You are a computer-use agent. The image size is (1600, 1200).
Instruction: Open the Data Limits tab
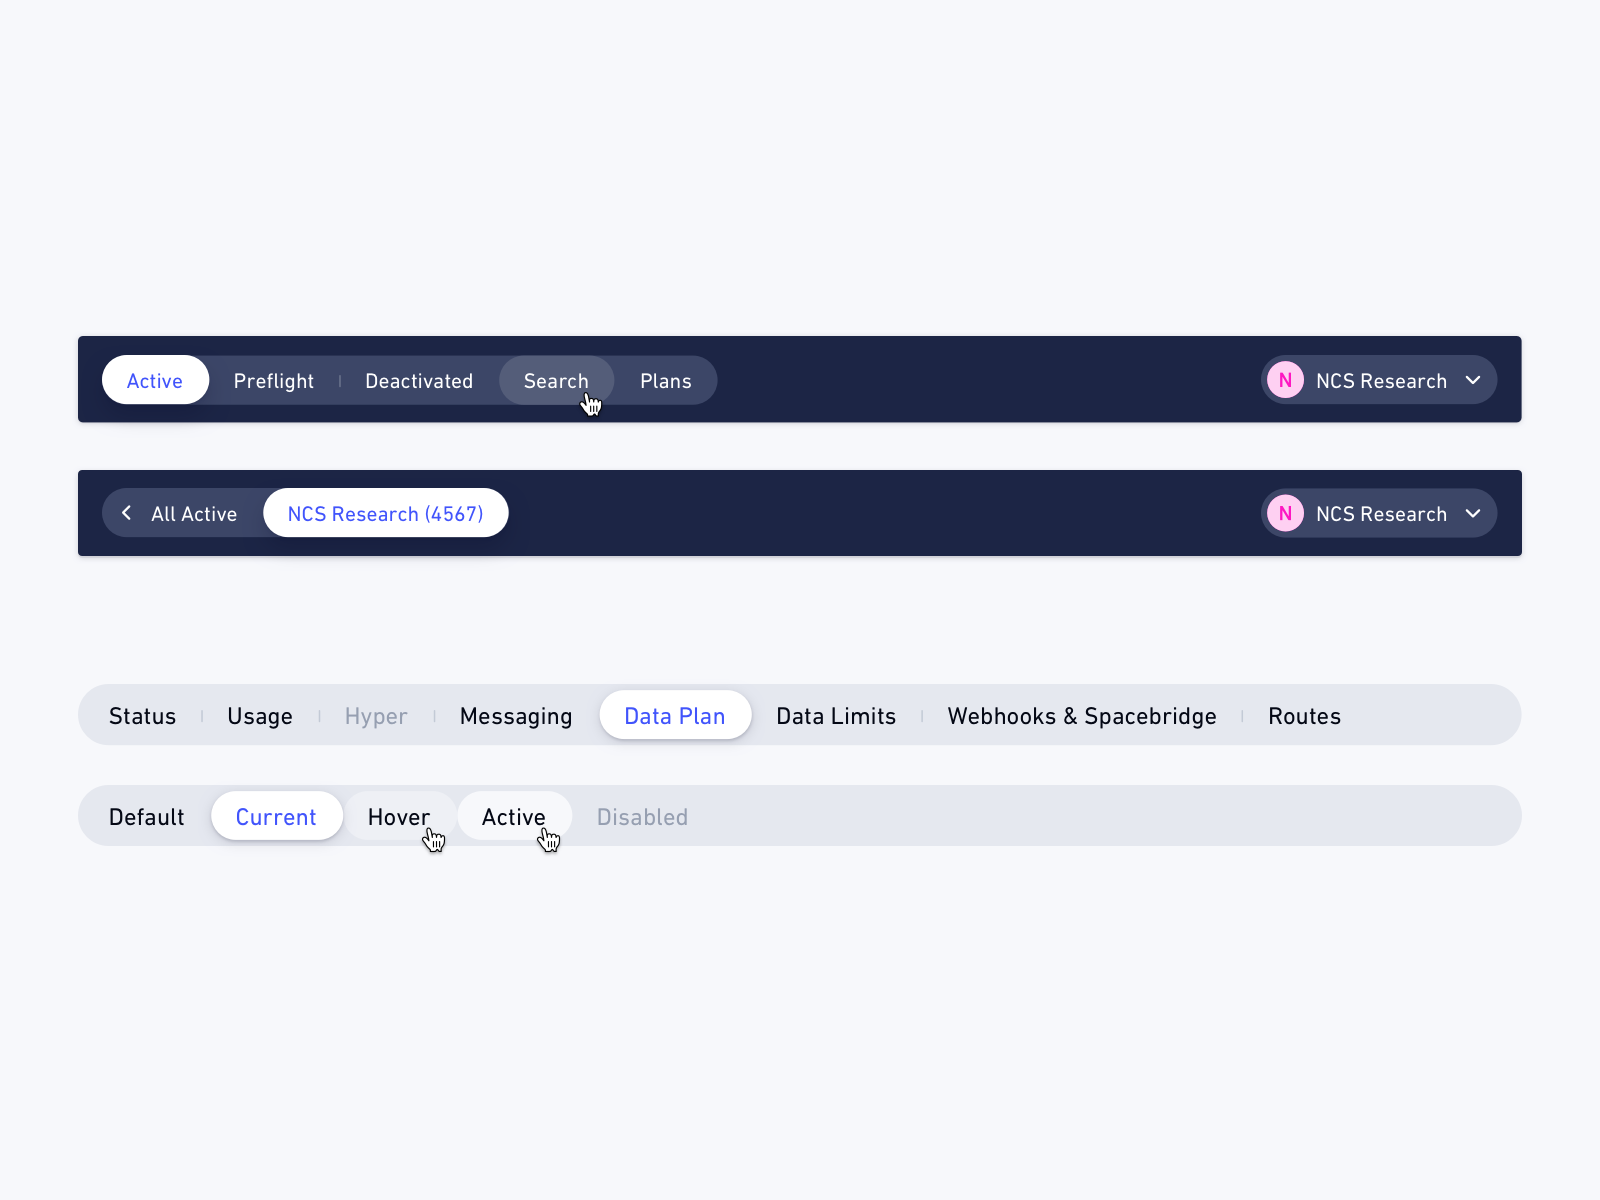[836, 716]
